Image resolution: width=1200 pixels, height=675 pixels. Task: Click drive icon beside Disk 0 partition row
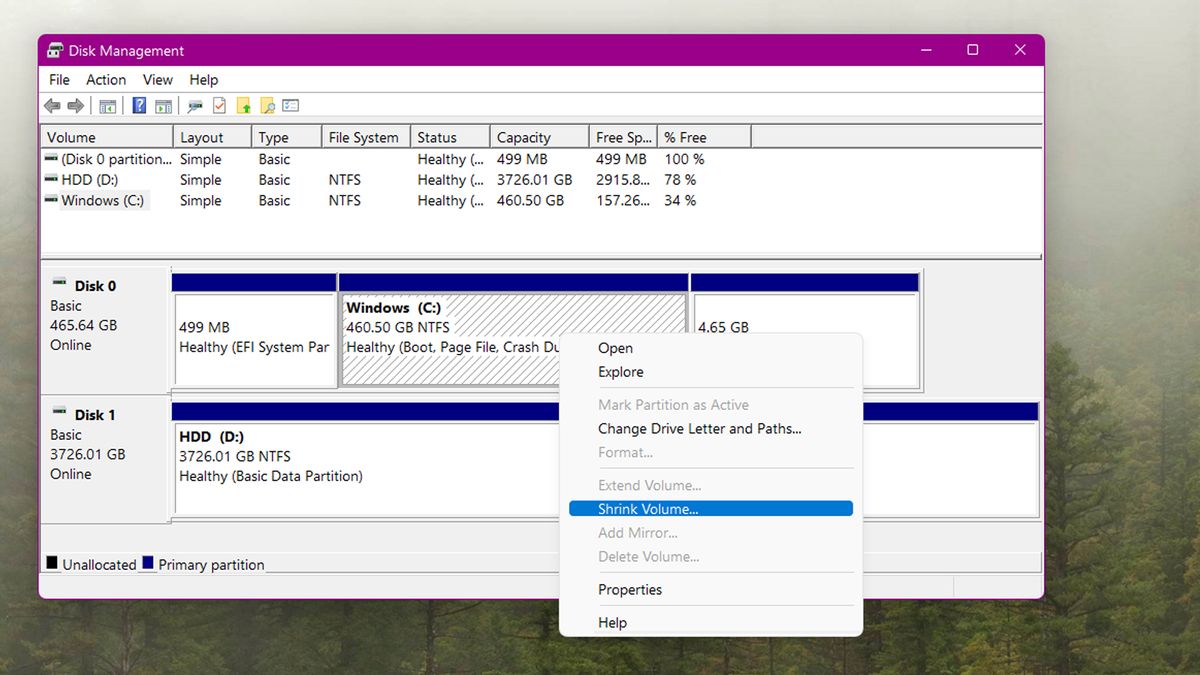[51, 159]
